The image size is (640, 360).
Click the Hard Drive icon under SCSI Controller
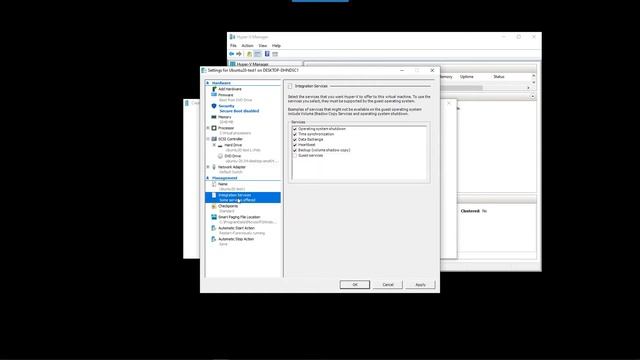click(220, 145)
